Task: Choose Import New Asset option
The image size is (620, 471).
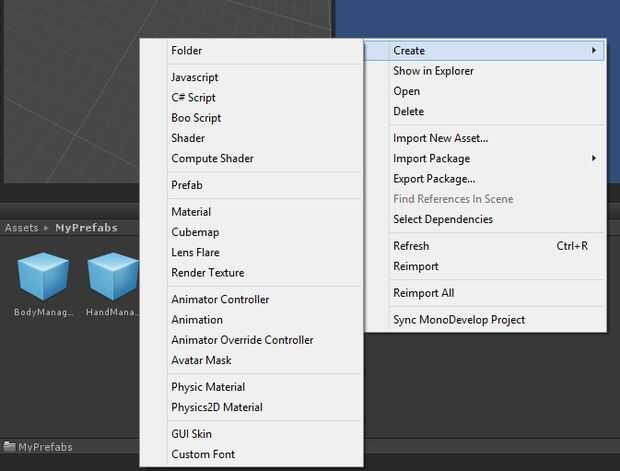Action: 440,138
